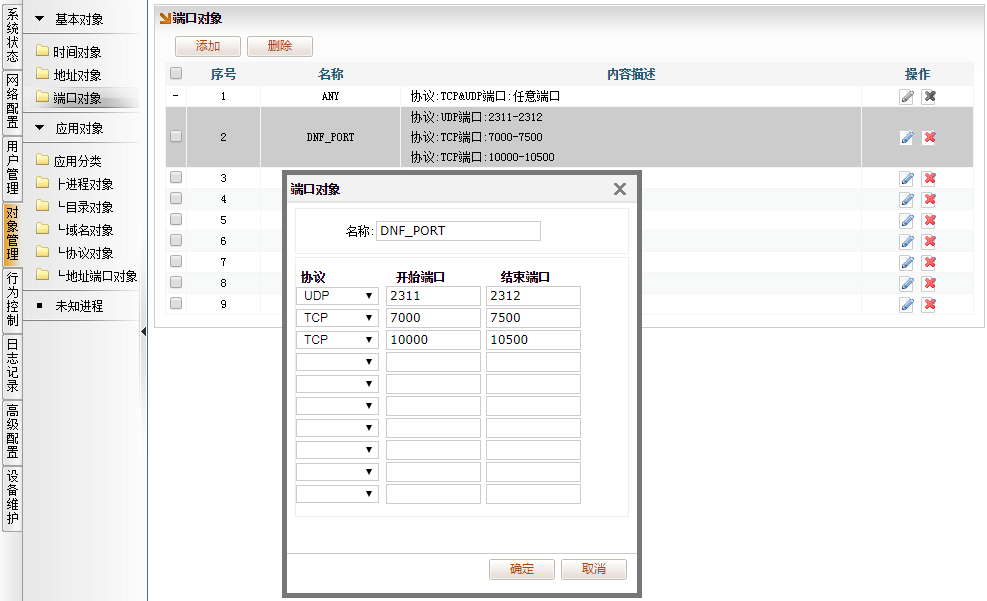Image resolution: width=987 pixels, height=601 pixels.
Task: Open the 地址对象 menu item
Action: (77, 76)
